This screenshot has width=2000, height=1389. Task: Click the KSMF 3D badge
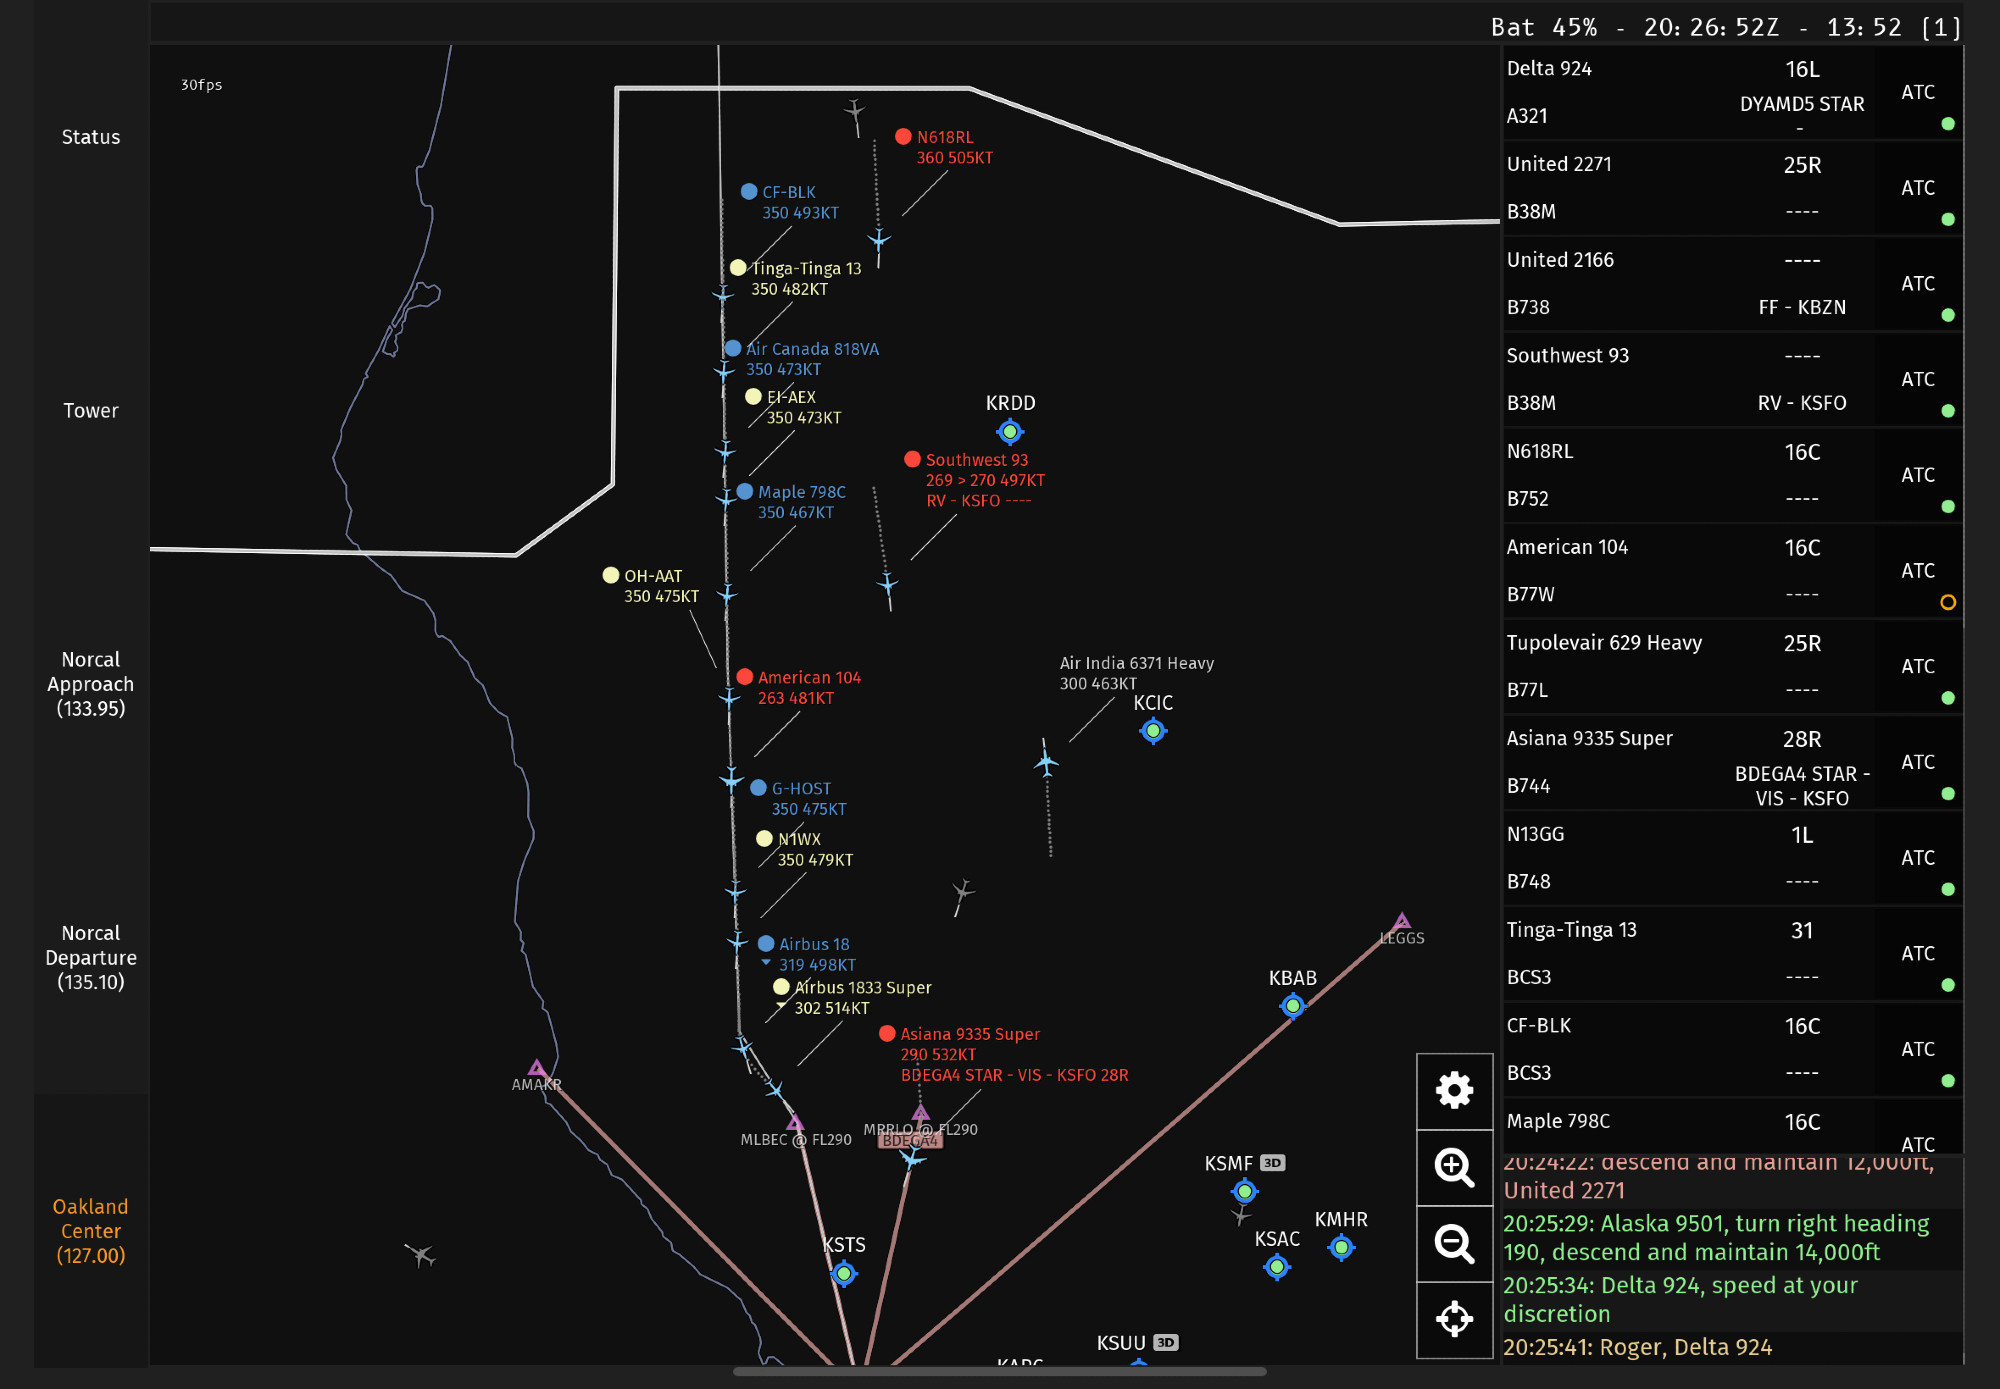[1272, 1163]
